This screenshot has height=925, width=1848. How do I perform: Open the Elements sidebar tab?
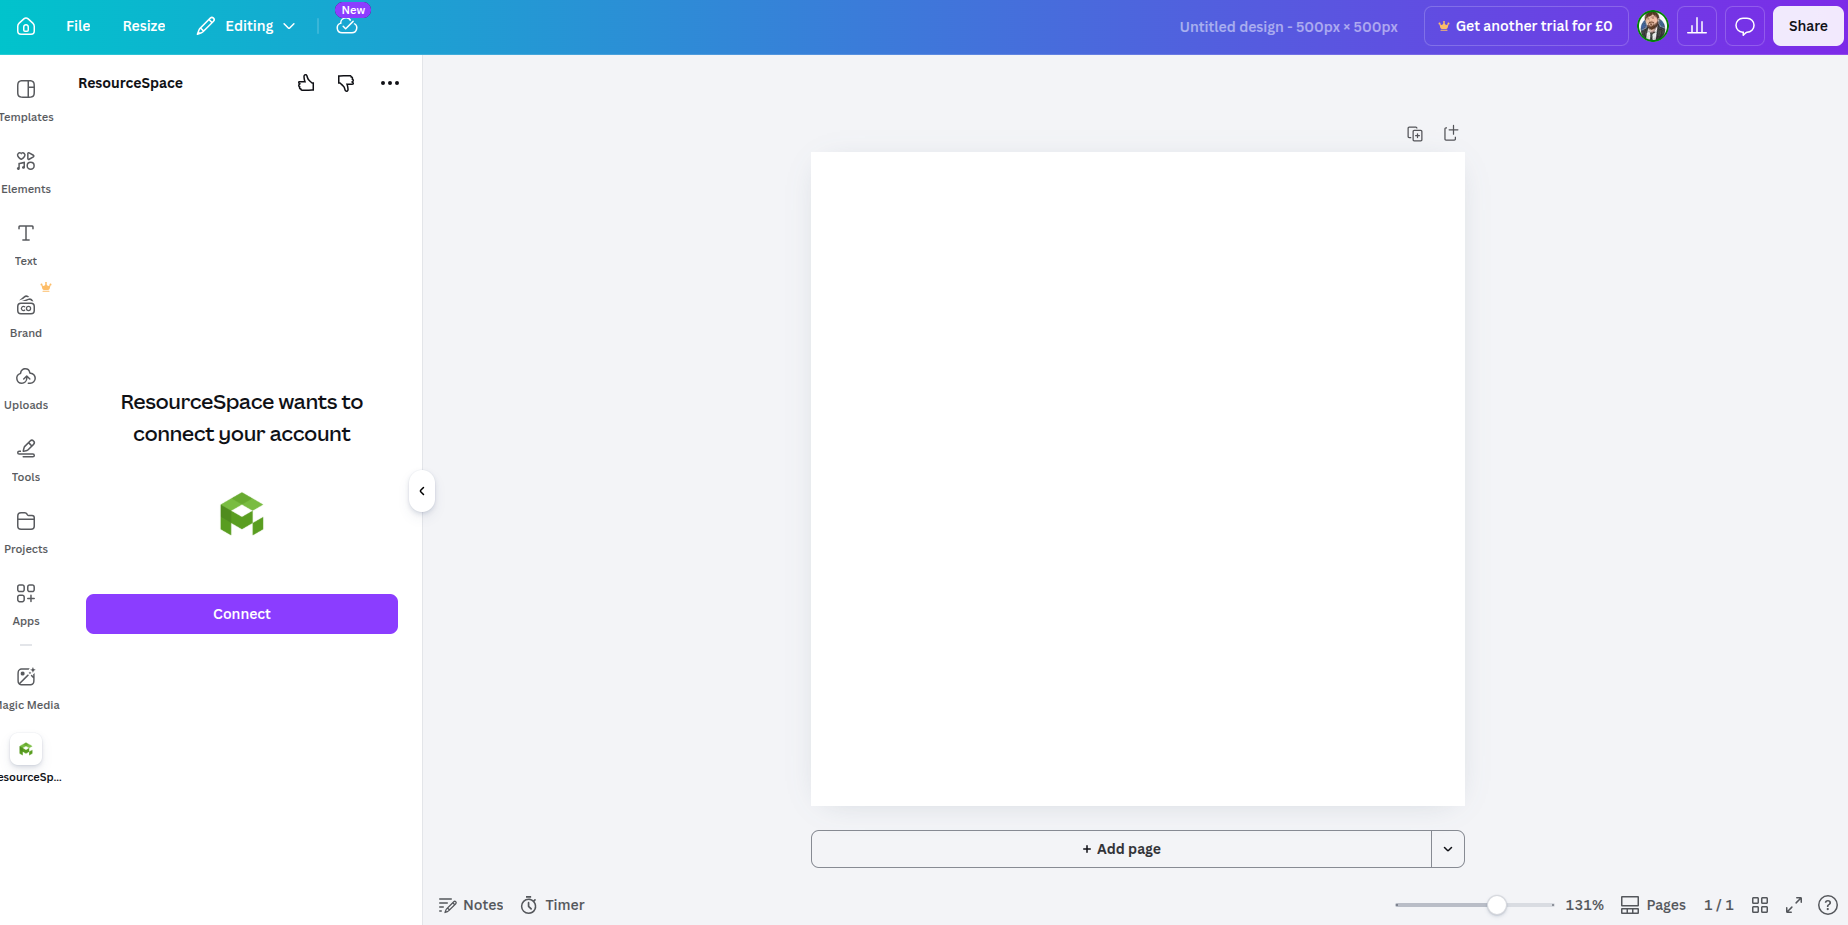tap(26, 173)
